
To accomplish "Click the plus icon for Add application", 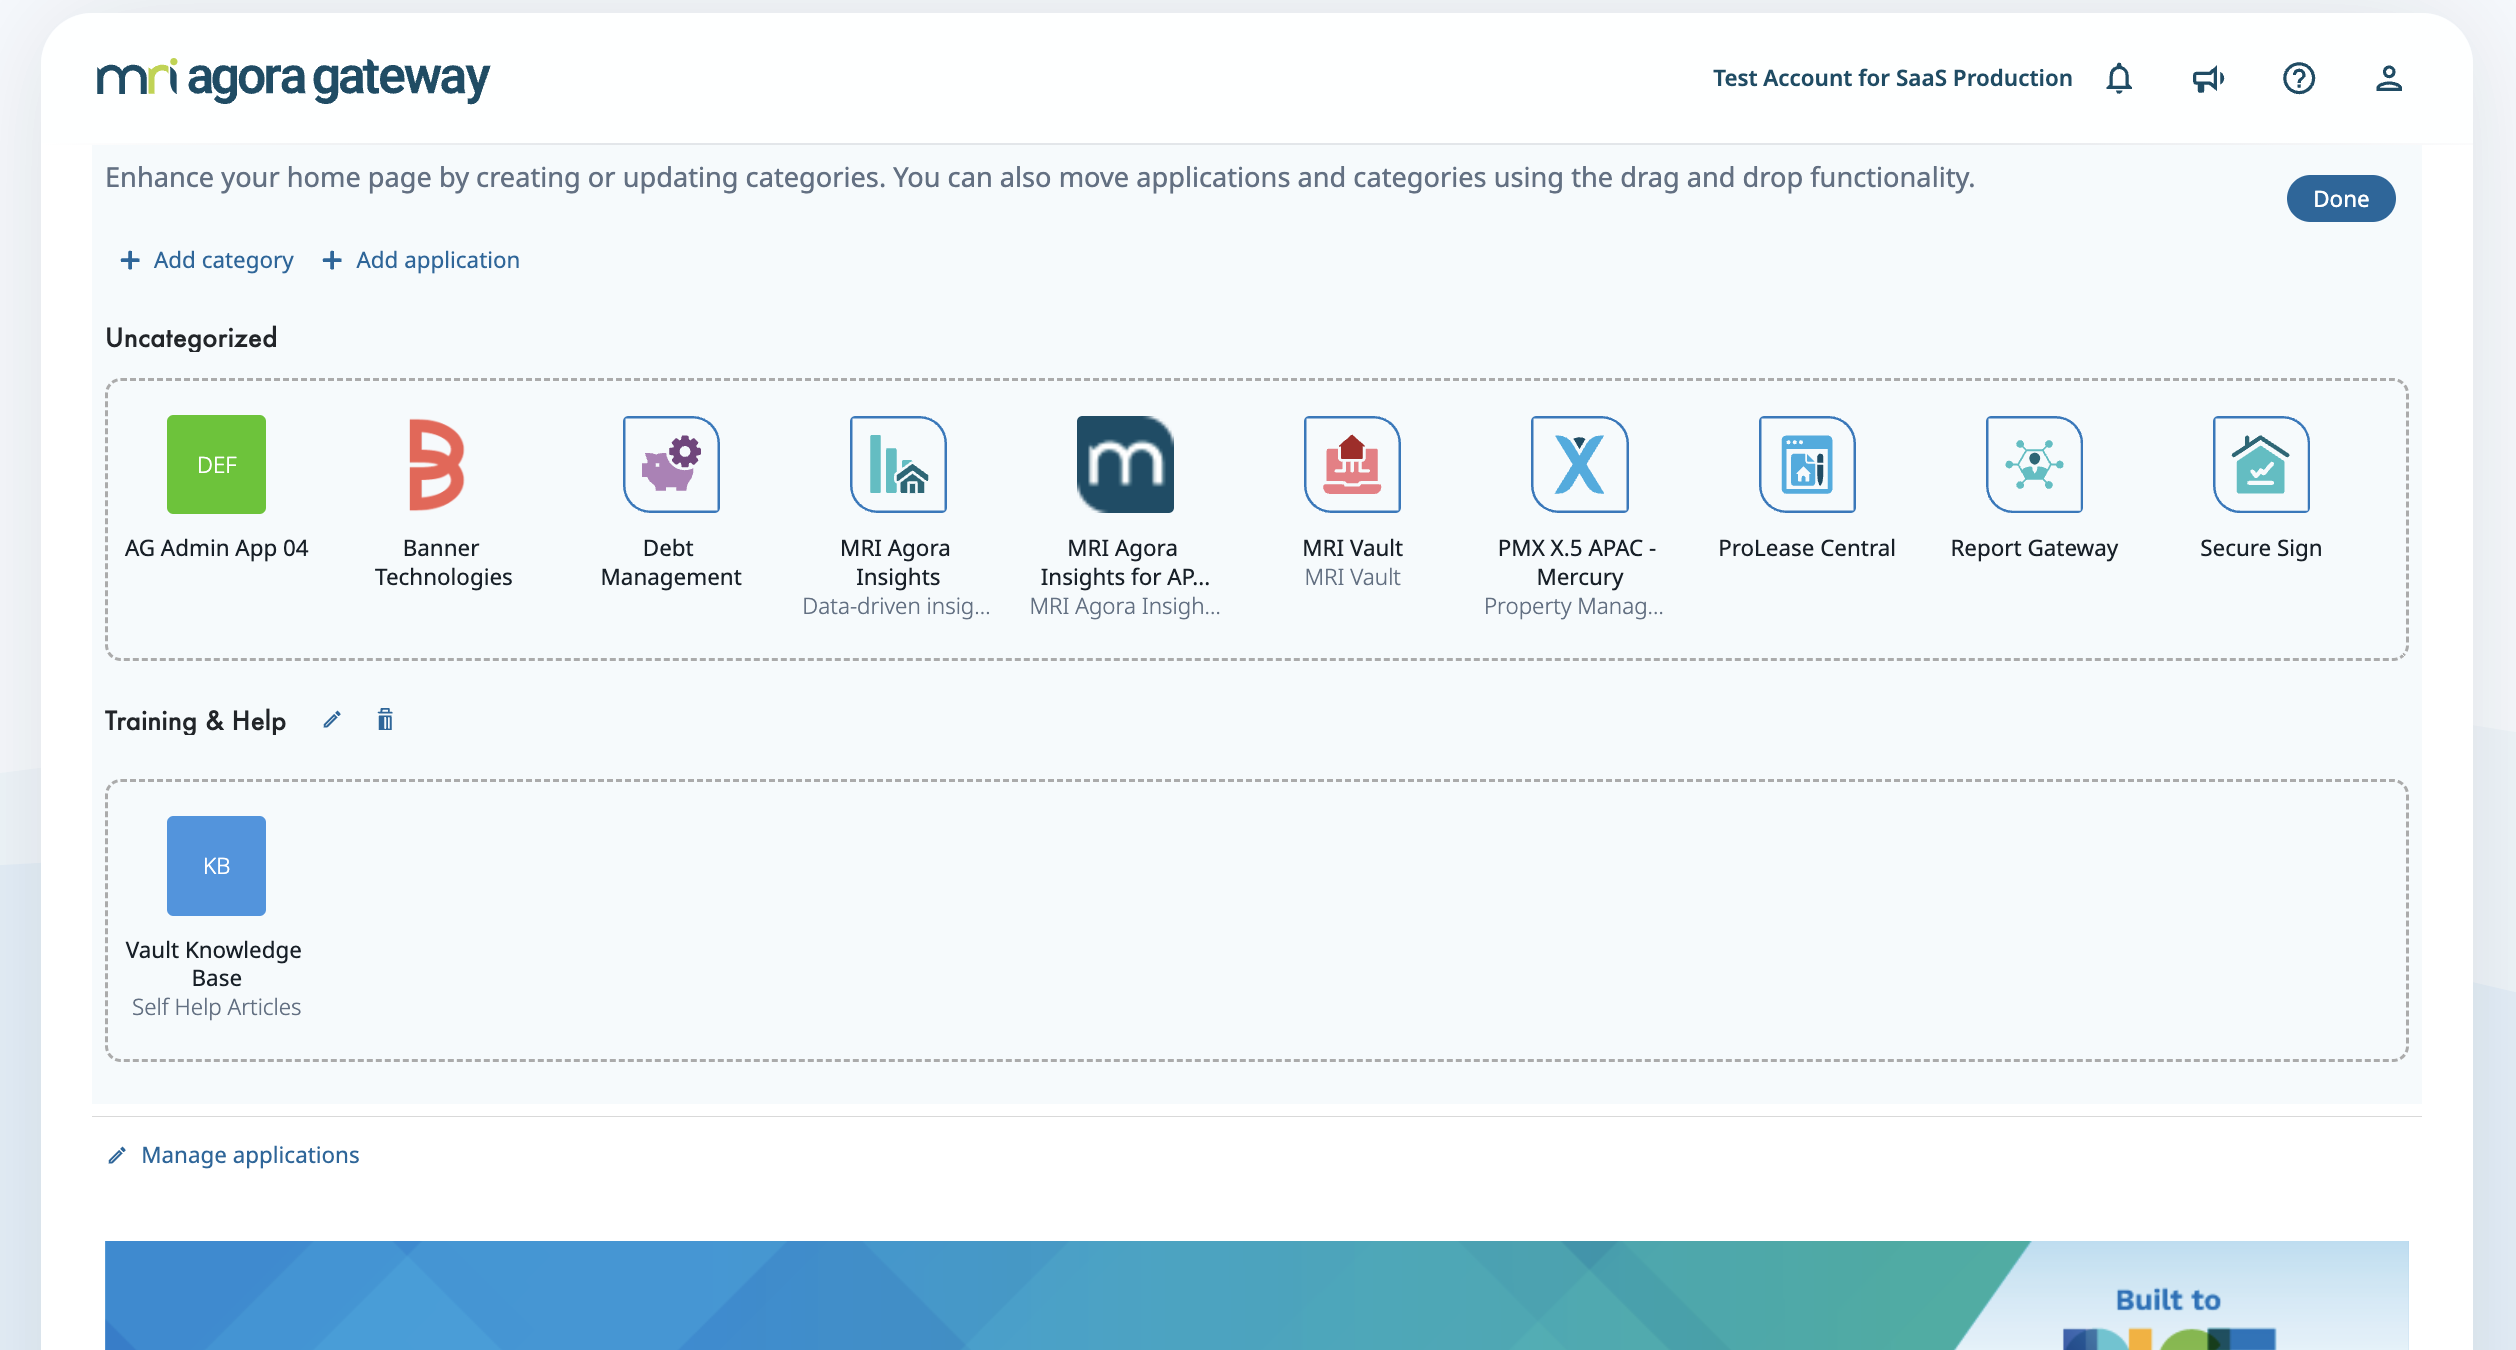I will [332, 260].
